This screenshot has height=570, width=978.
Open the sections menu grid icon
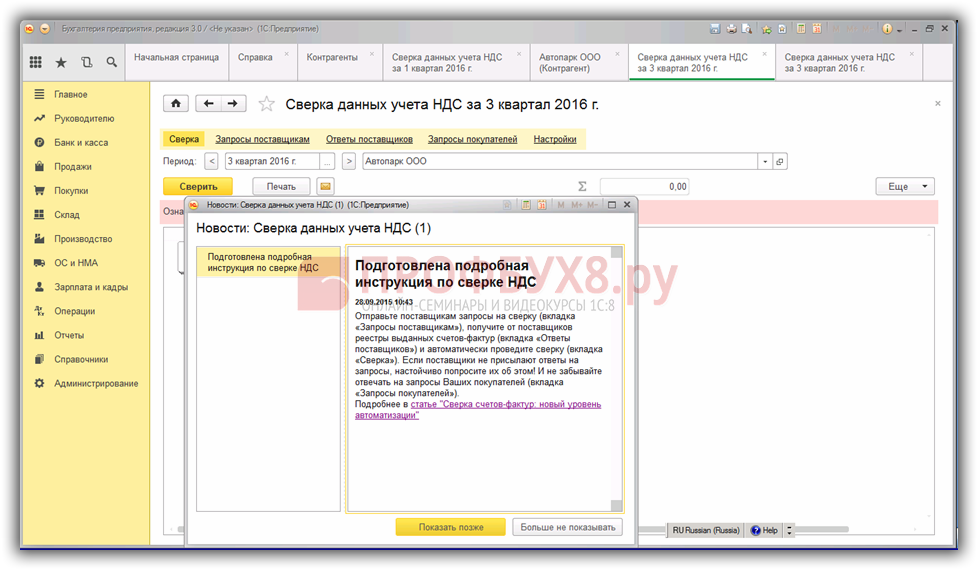click(x=35, y=62)
